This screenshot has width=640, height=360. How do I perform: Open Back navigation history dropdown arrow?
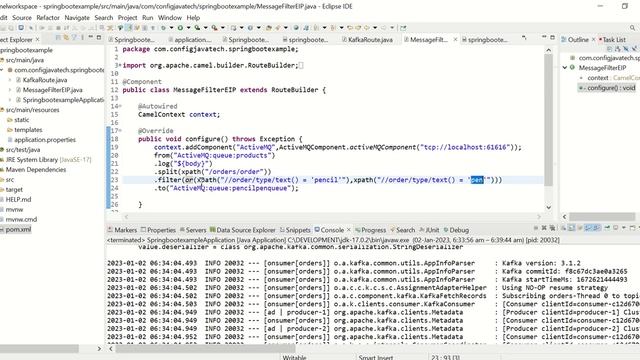375,28
